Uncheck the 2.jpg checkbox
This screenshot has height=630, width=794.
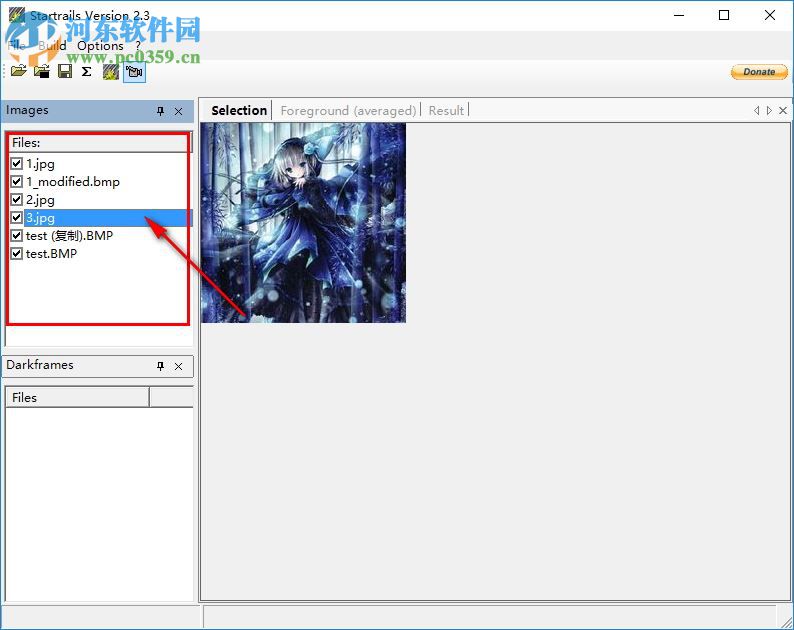tap(17, 199)
